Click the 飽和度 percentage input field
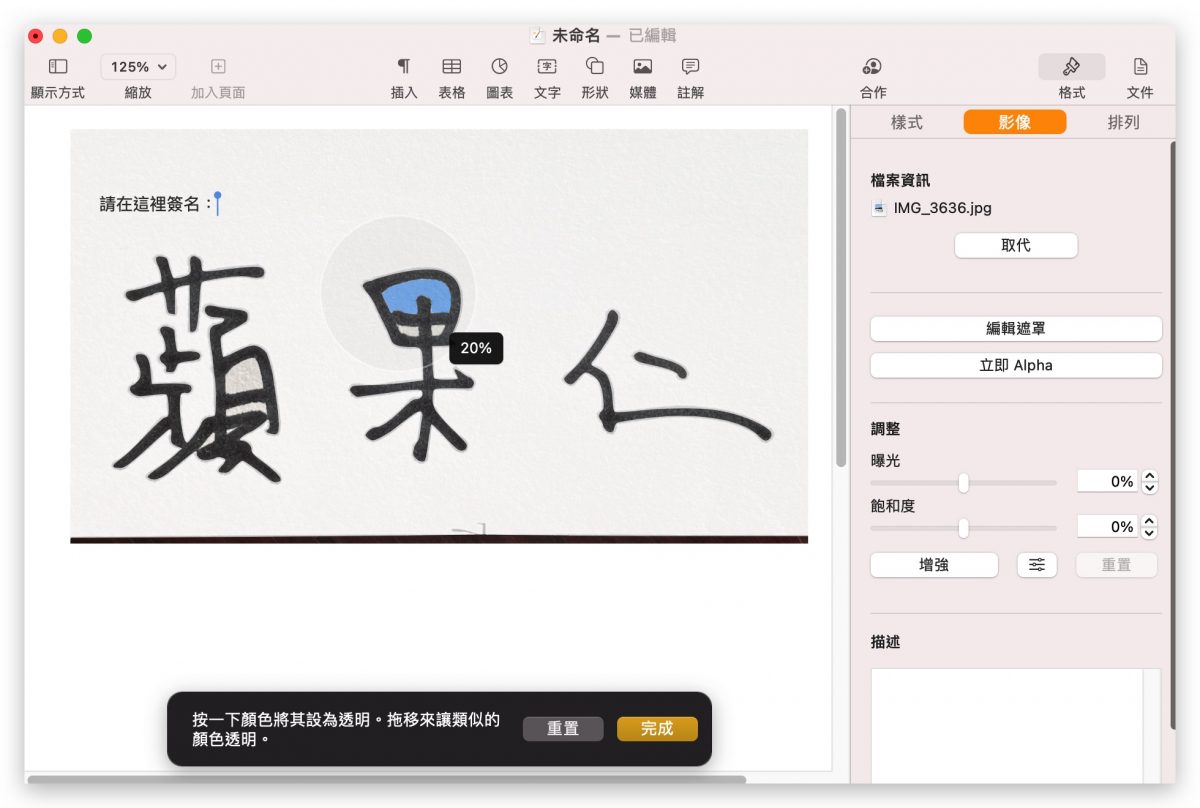The image size is (1200, 808). point(1107,526)
